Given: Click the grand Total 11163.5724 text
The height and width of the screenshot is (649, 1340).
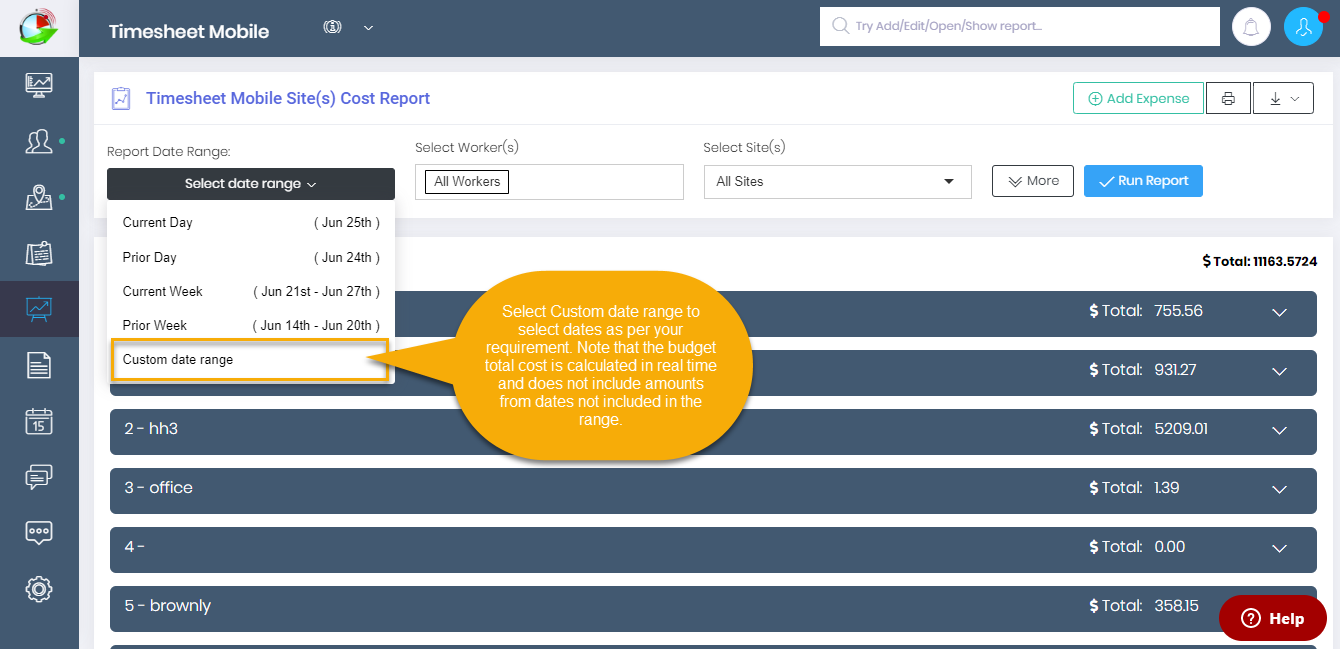Looking at the screenshot, I should [x=1260, y=261].
